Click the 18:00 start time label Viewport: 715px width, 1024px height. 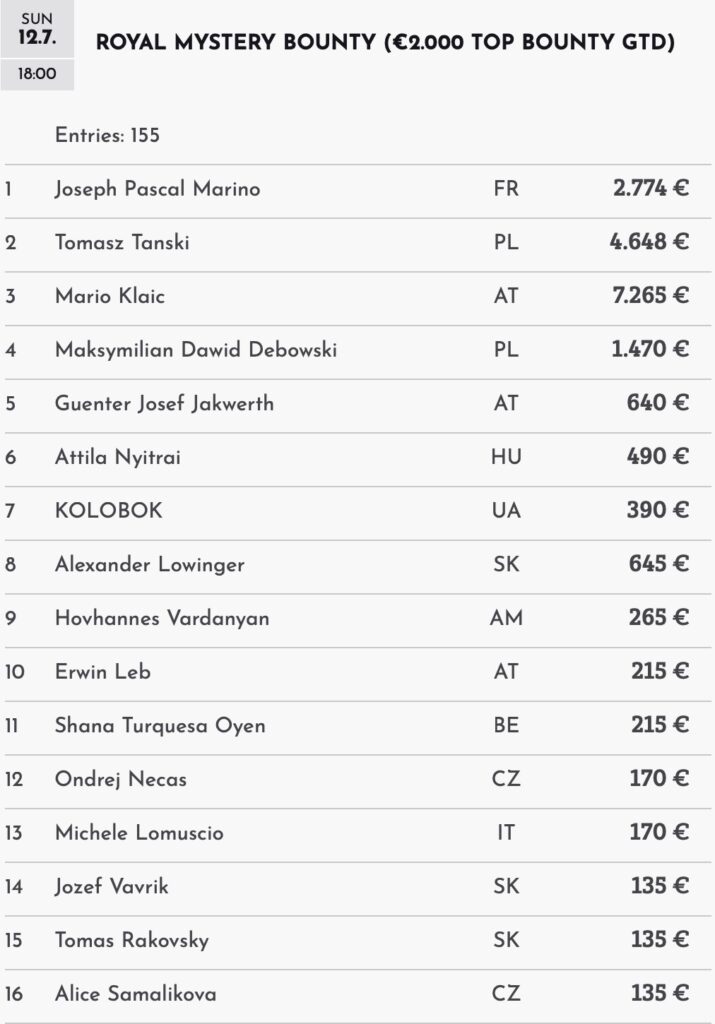point(37,74)
